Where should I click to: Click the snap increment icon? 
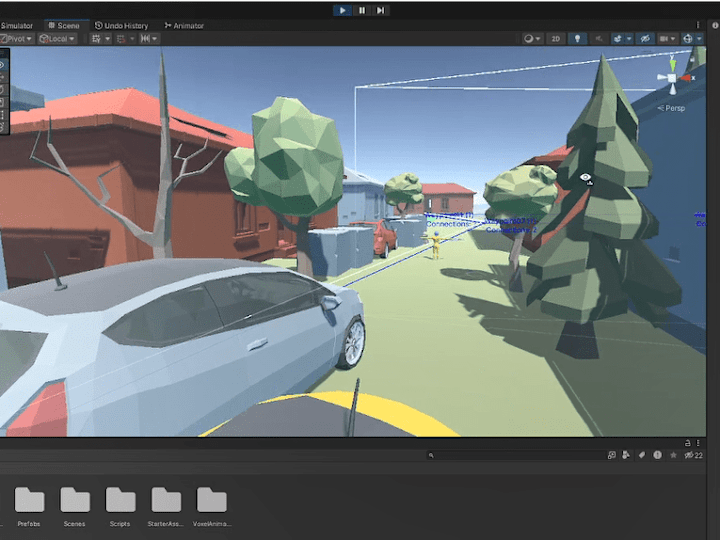[x=121, y=39]
